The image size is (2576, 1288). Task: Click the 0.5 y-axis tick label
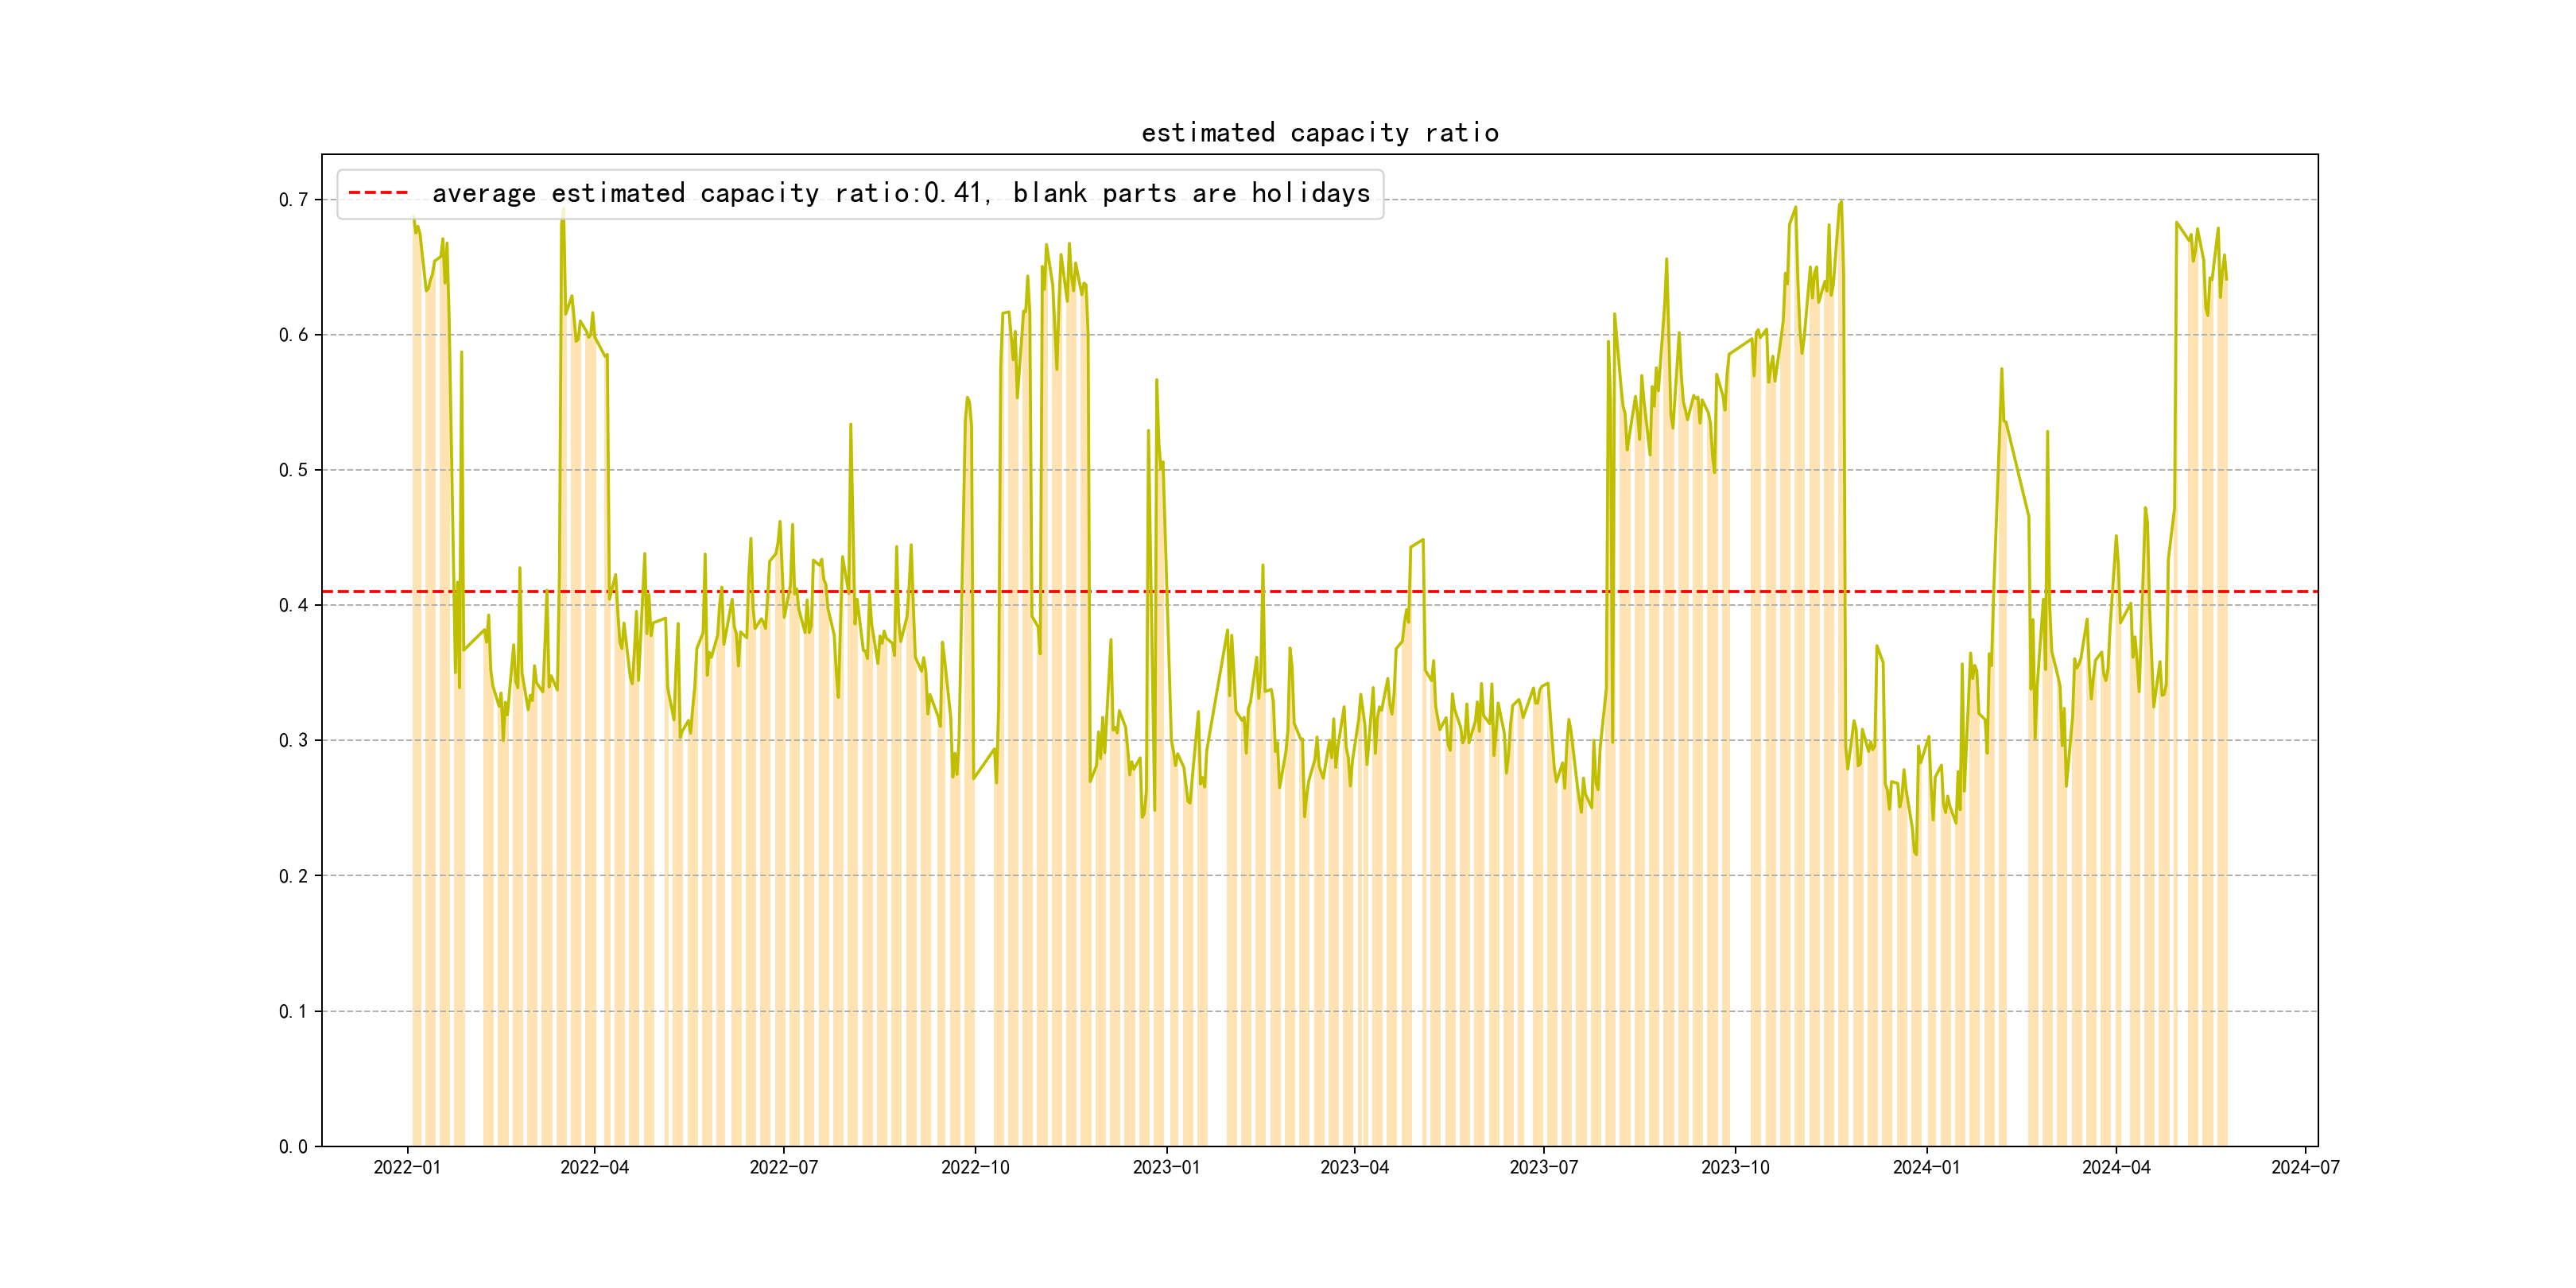click(293, 470)
